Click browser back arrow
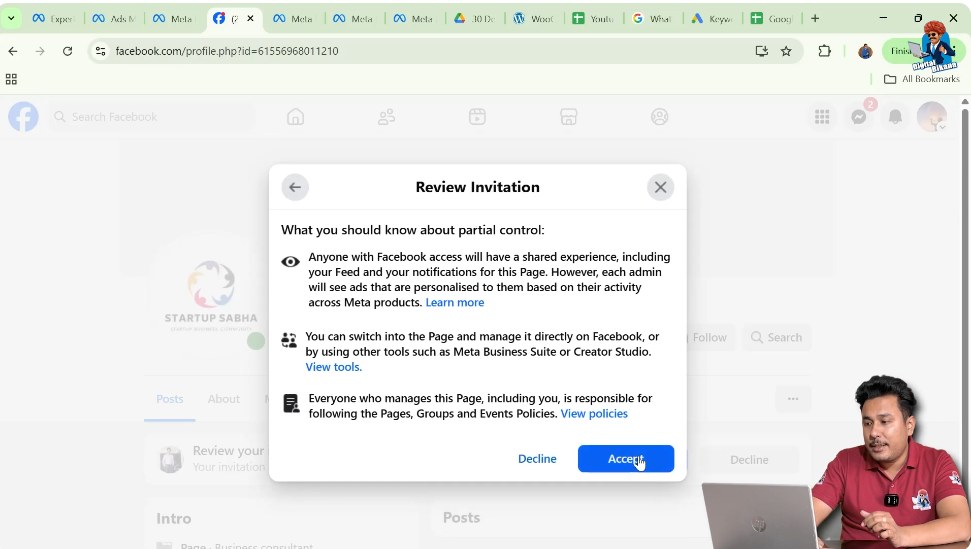The width and height of the screenshot is (971, 549). point(13,51)
